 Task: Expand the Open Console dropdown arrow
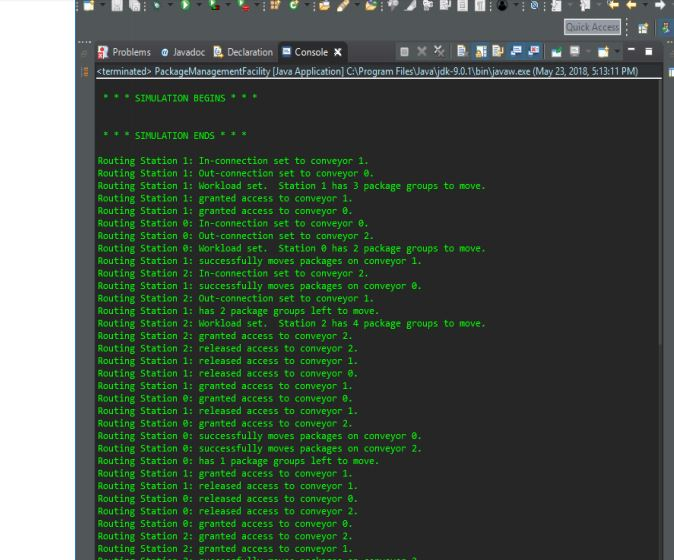click(617, 52)
